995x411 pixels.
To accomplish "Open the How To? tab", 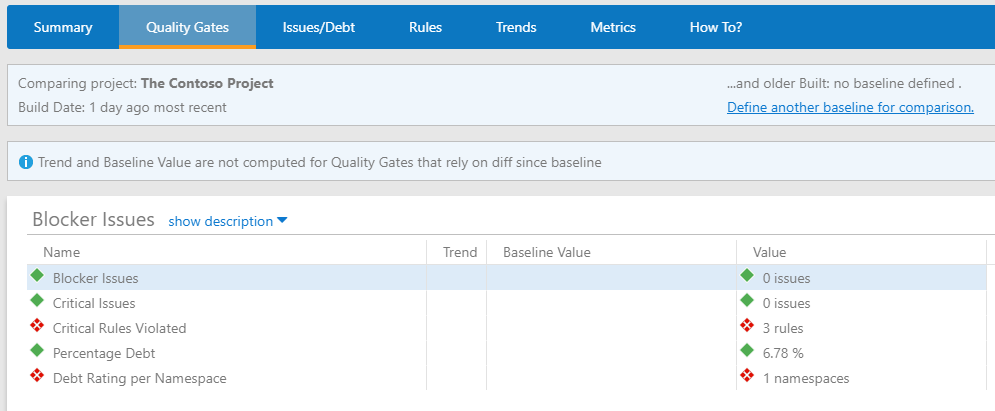I will 716,27.
